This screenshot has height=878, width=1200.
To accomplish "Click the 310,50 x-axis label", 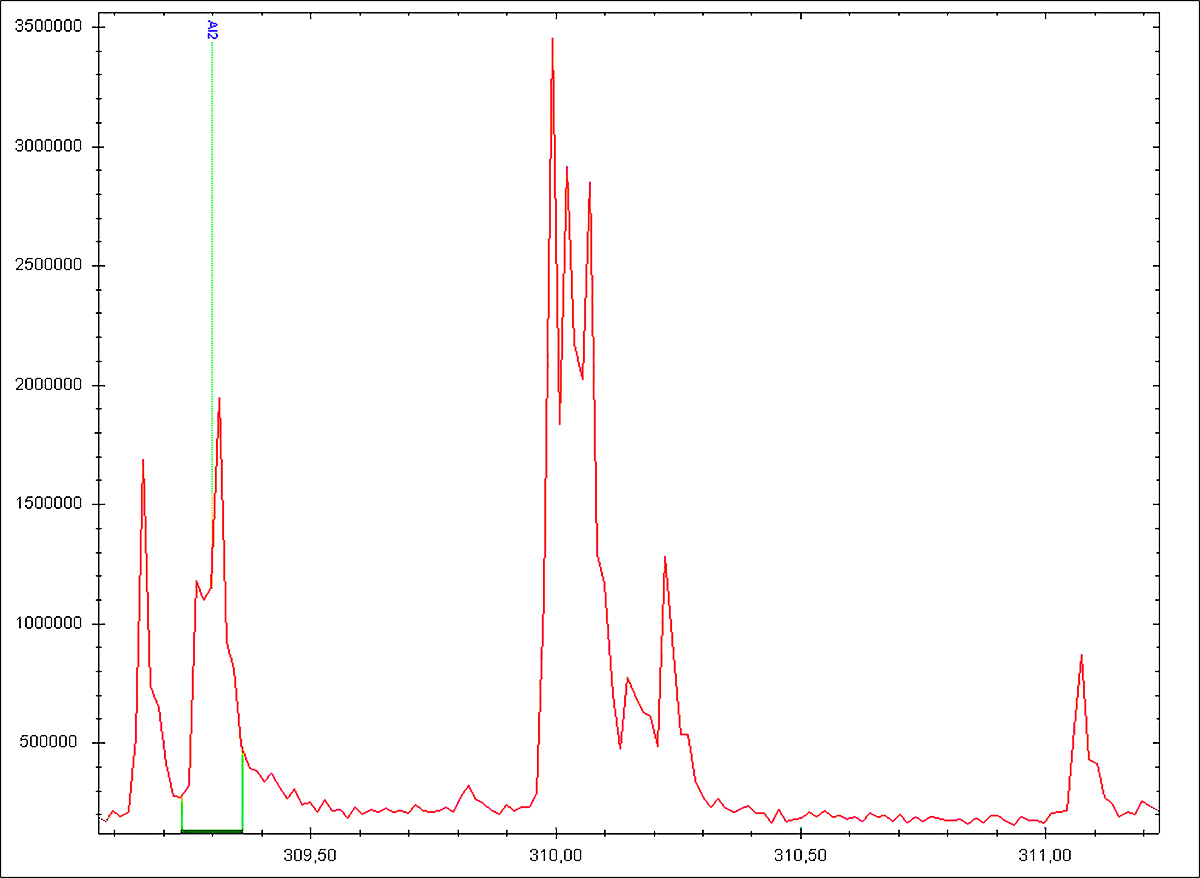I will (x=801, y=856).
